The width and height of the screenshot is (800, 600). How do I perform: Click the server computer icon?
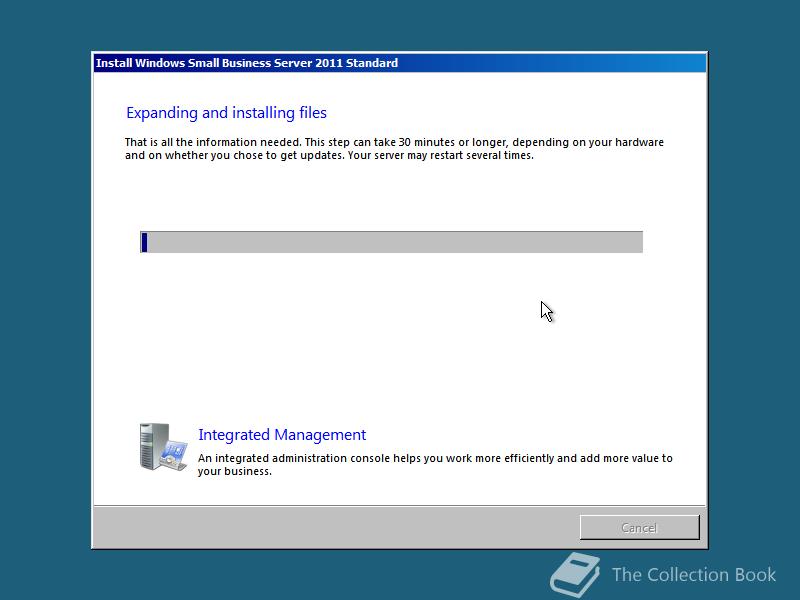(x=163, y=447)
